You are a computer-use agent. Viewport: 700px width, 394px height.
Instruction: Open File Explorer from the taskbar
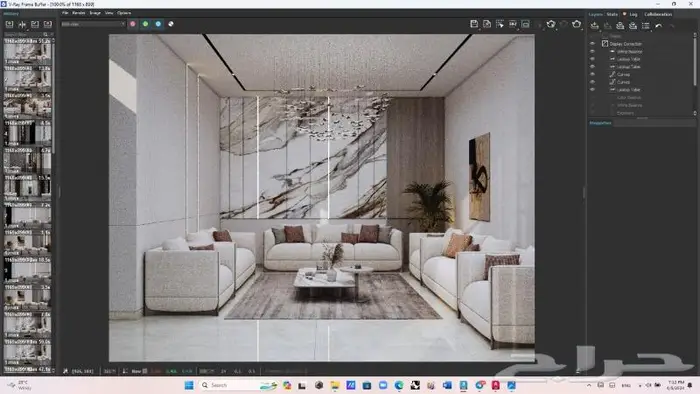pyautogui.click(x=335, y=385)
